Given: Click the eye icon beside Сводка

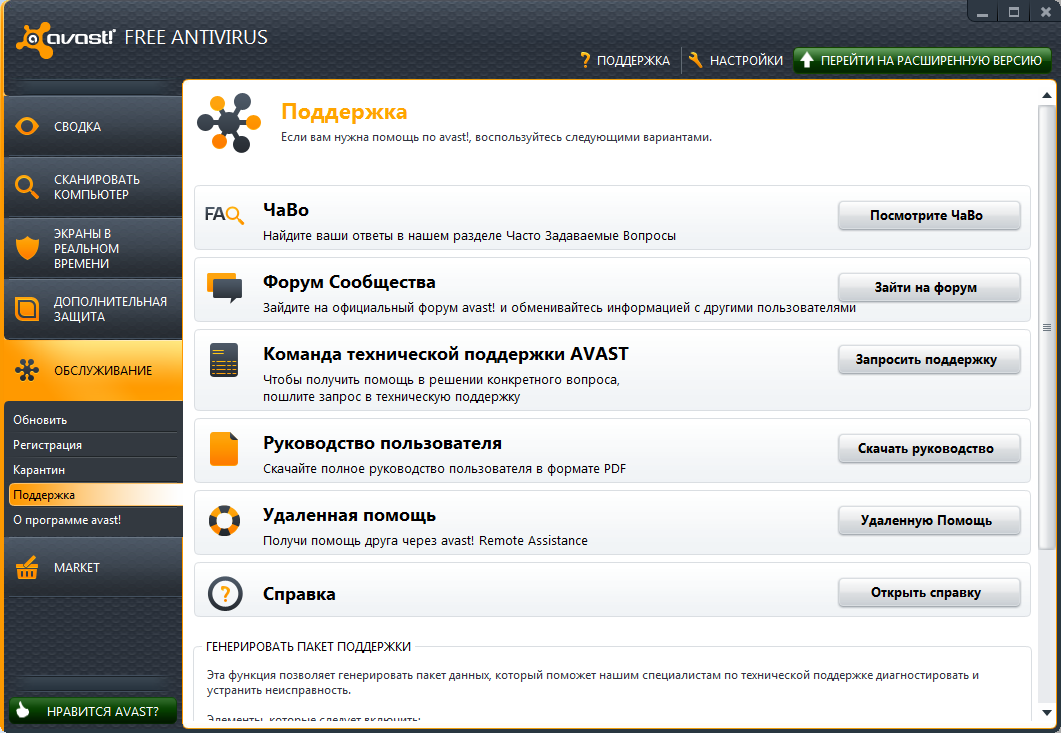Looking at the screenshot, I should [x=27, y=127].
